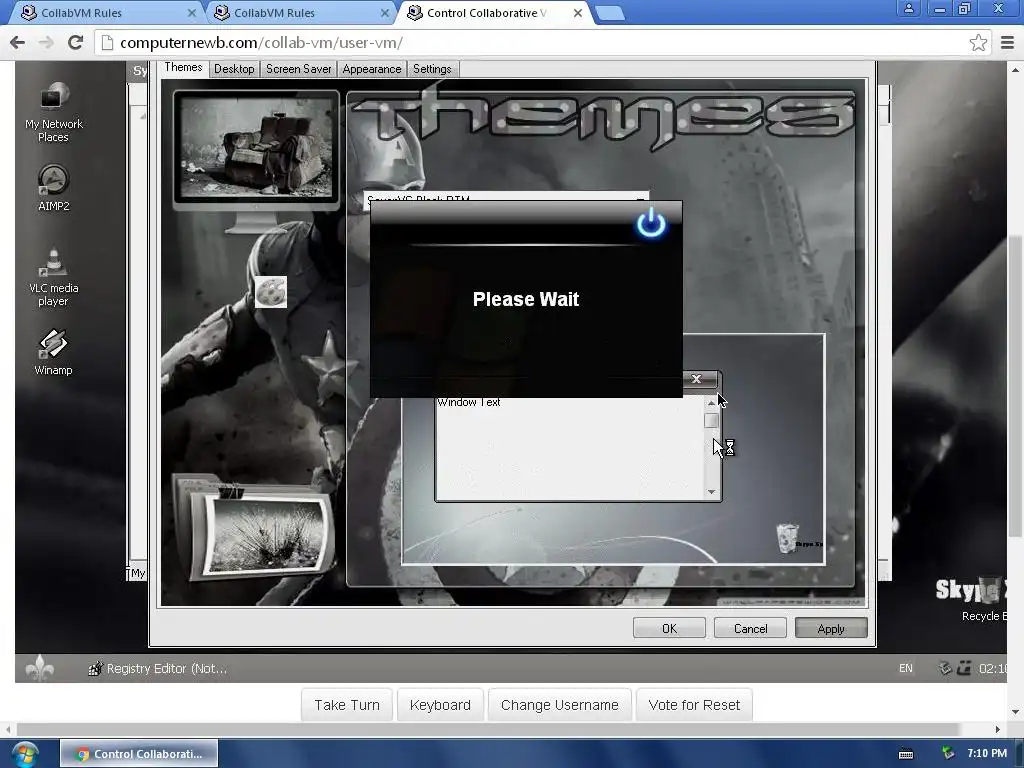Viewport: 1024px width, 768px height.
Task: Click the OK button in Display Properties
Action: point(669,628)
